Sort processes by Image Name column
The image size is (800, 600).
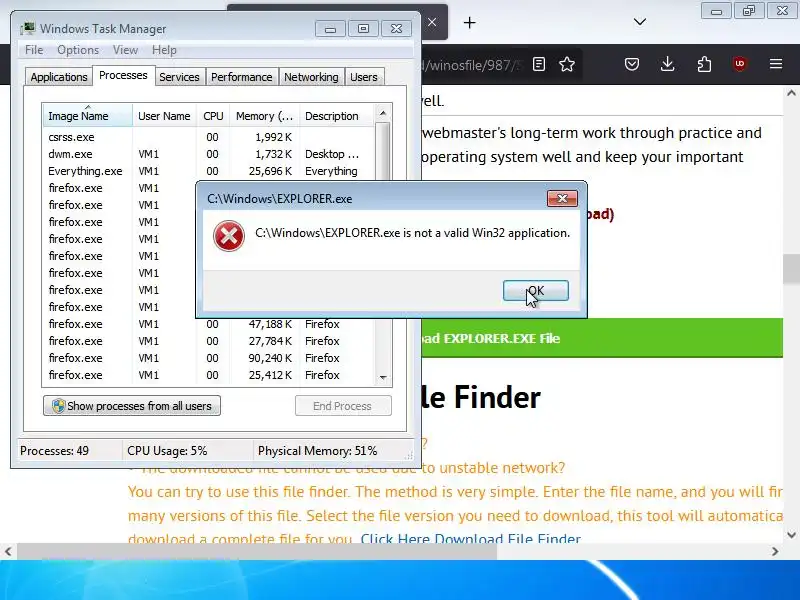click(87, 116)
